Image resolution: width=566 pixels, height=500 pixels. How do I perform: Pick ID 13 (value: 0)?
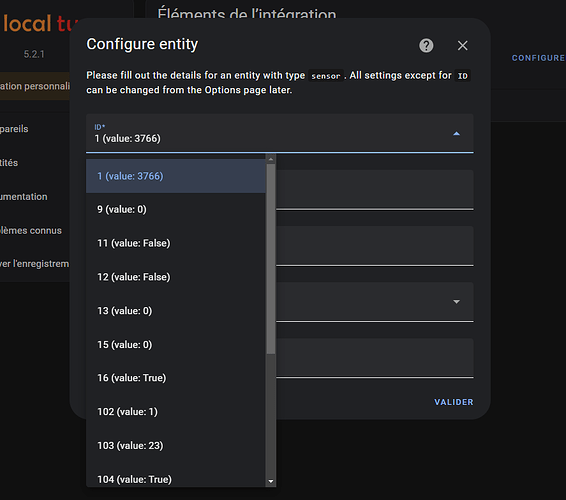point(176,311)
